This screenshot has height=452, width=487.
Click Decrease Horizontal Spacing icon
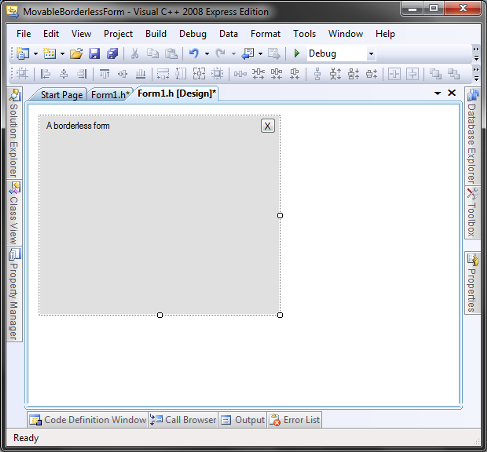276,74
